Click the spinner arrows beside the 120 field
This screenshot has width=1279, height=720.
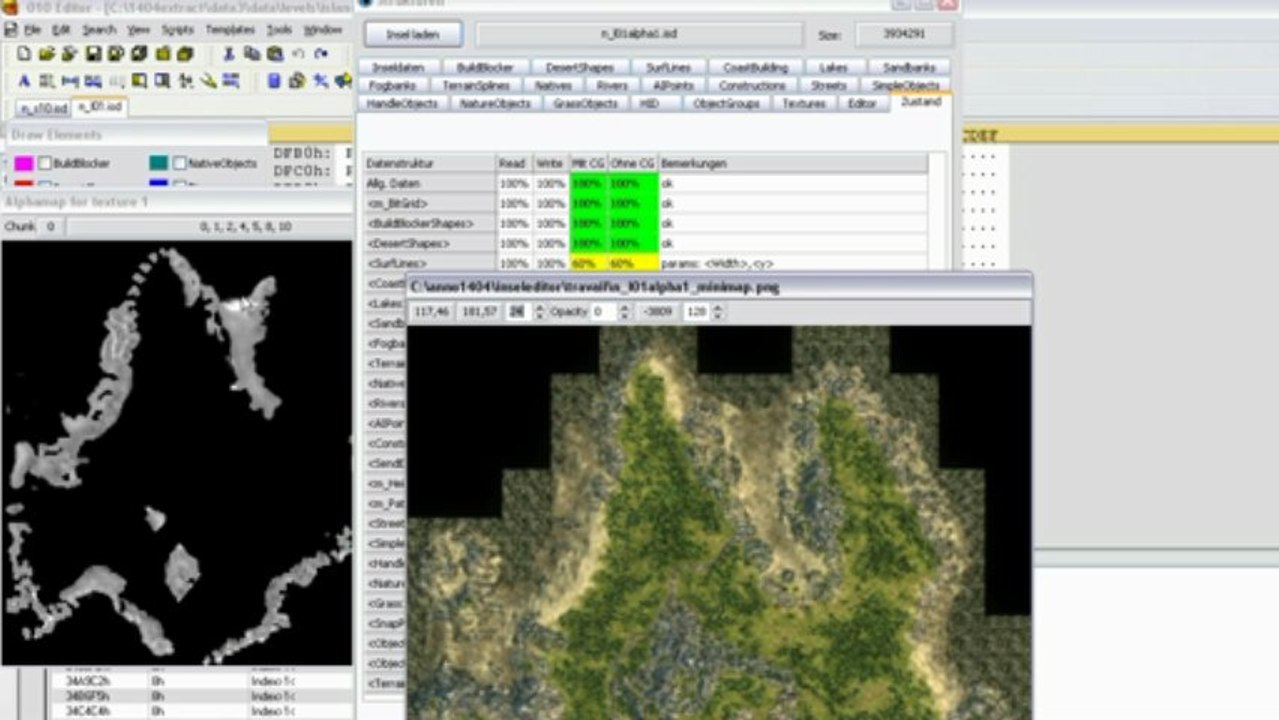717,313
